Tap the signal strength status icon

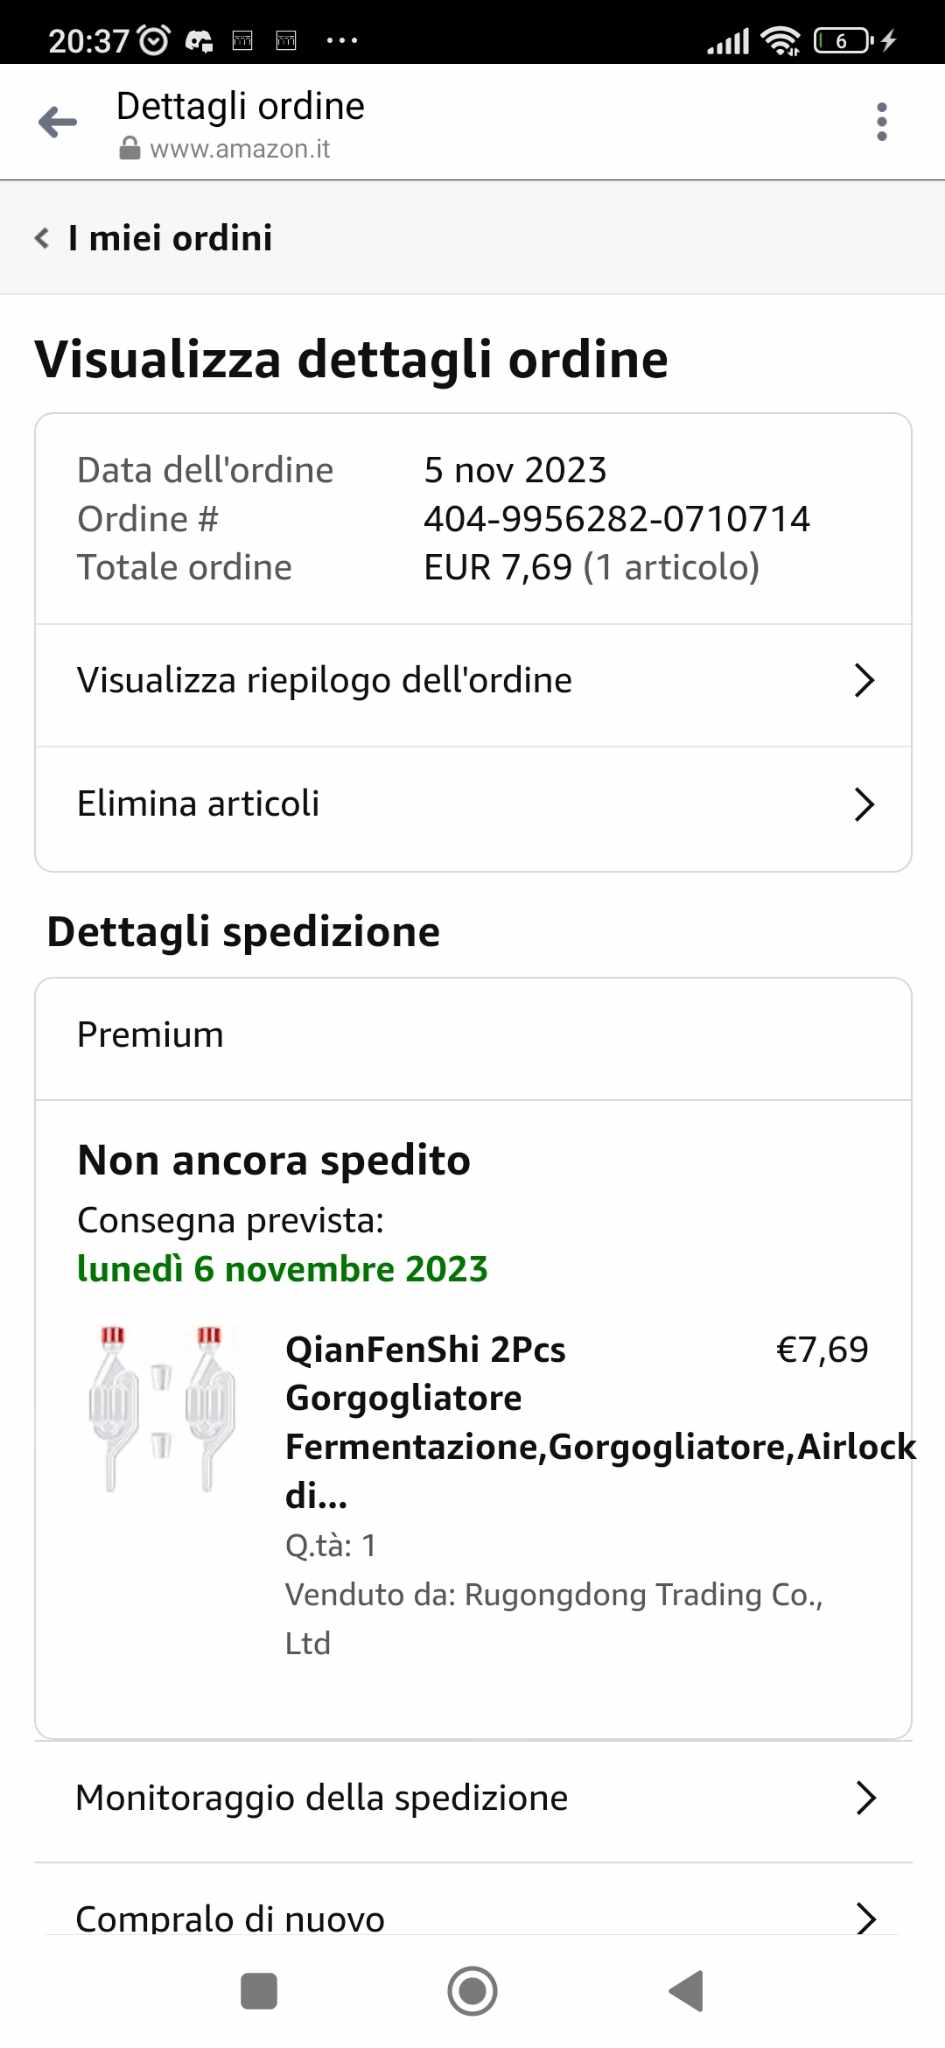pyautogui.click(x=727, y=40)
